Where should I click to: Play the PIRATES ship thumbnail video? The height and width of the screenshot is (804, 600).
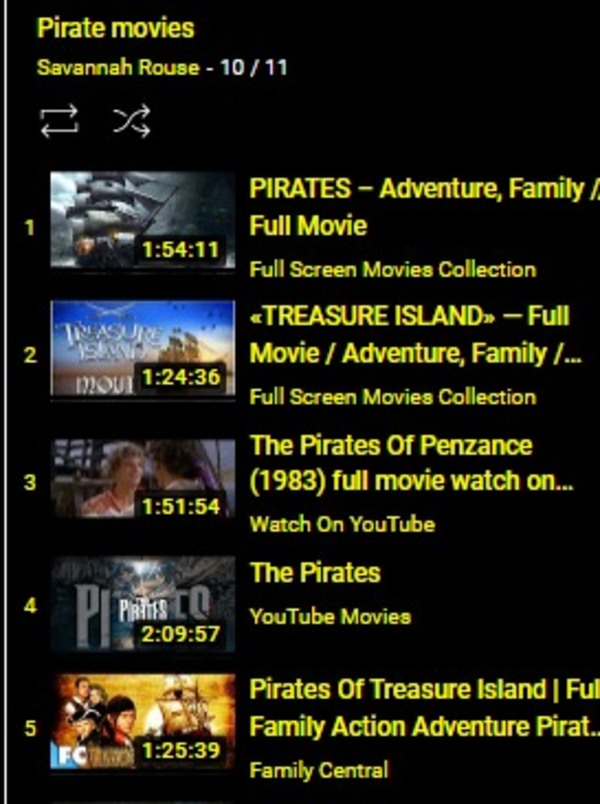[143, 220]
